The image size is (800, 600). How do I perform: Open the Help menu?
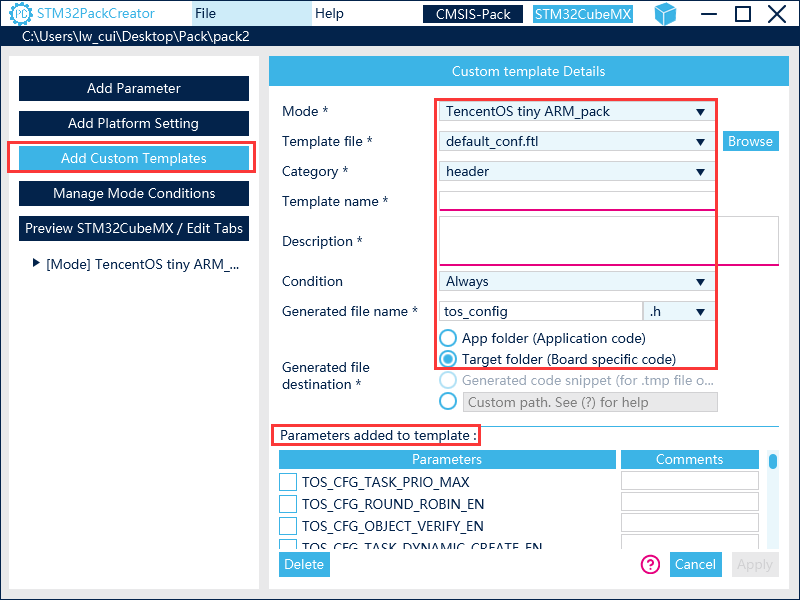pos(329,13)
